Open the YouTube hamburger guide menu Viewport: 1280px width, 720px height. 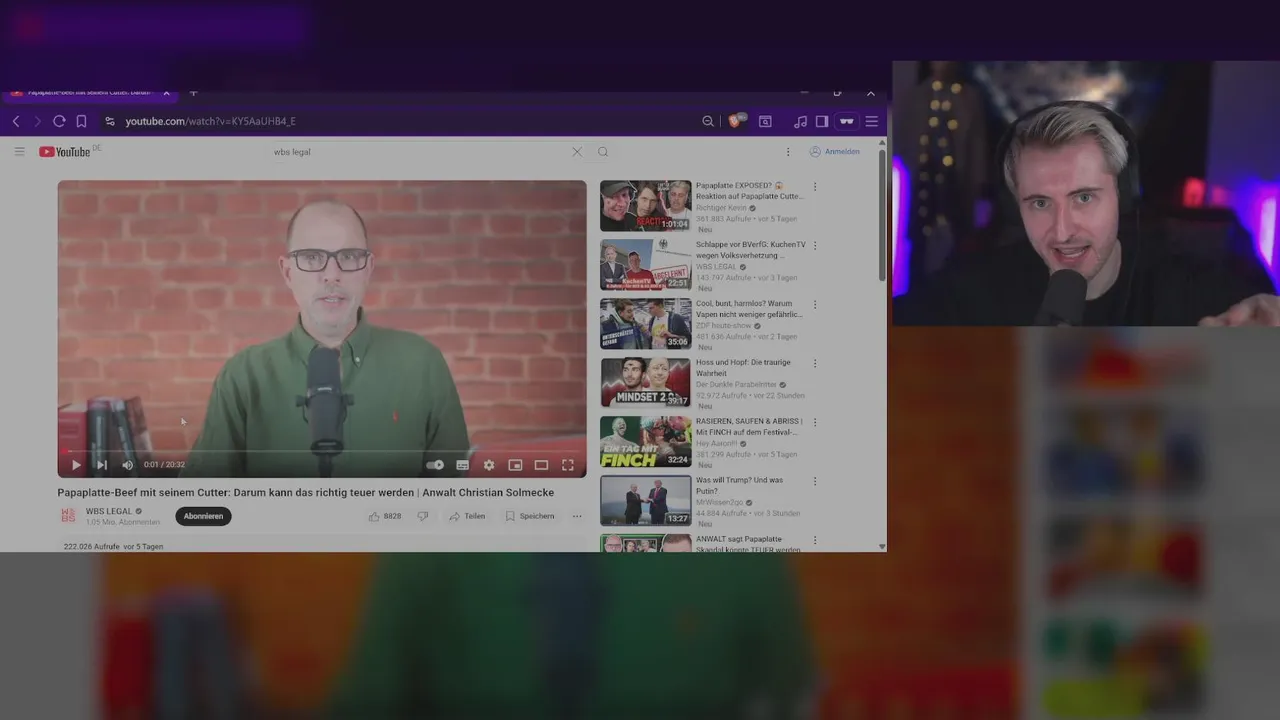tap(19, 152)
